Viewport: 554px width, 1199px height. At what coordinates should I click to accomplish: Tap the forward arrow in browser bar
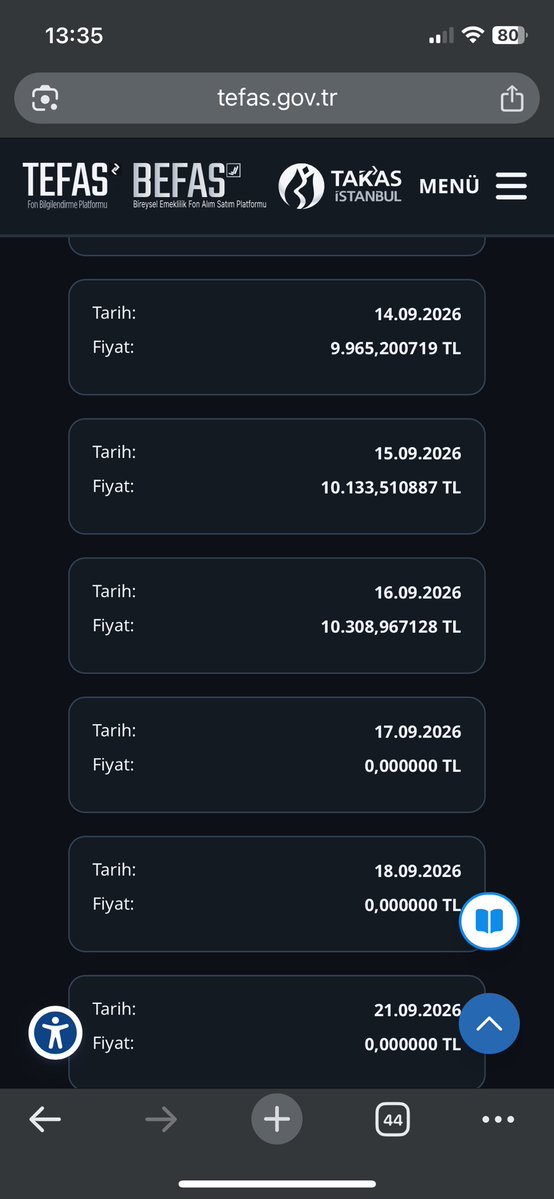point(161,1119)
